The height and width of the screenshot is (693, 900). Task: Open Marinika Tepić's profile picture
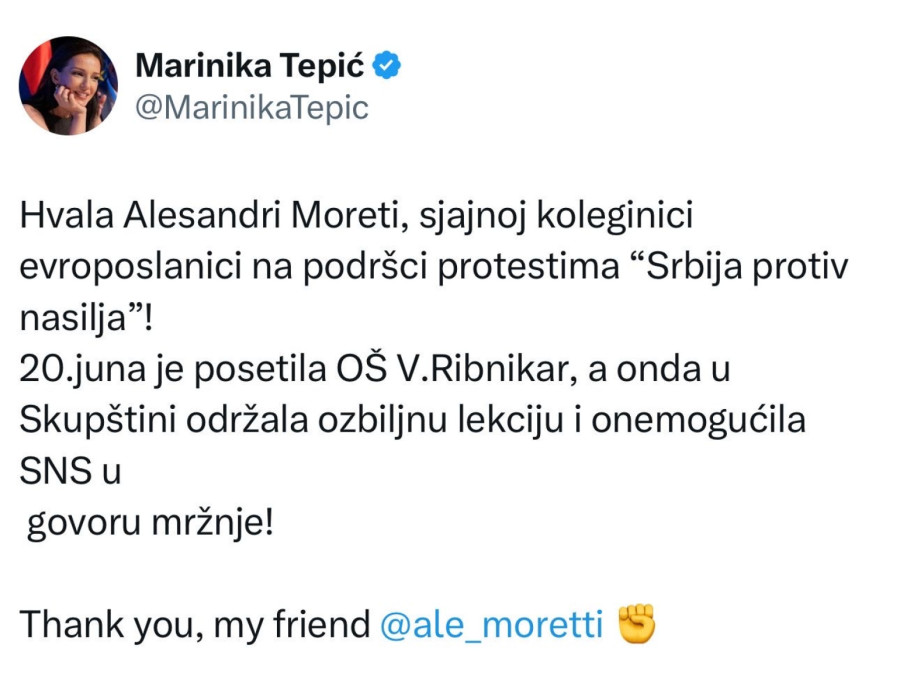68,86
